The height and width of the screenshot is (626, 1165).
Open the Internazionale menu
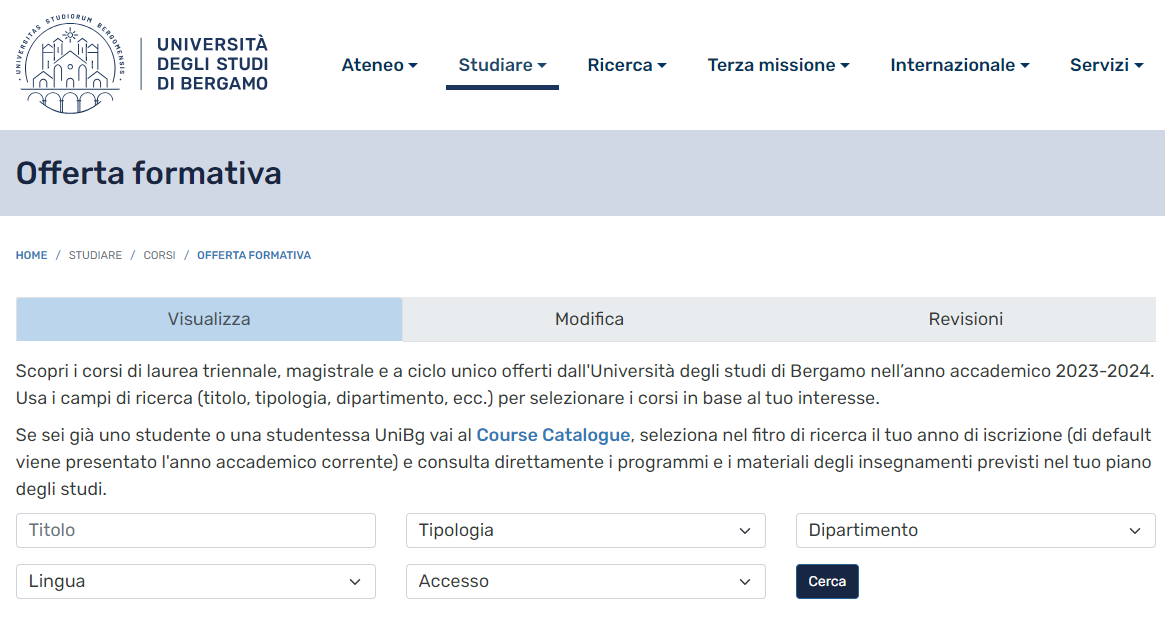coord(959,64)
